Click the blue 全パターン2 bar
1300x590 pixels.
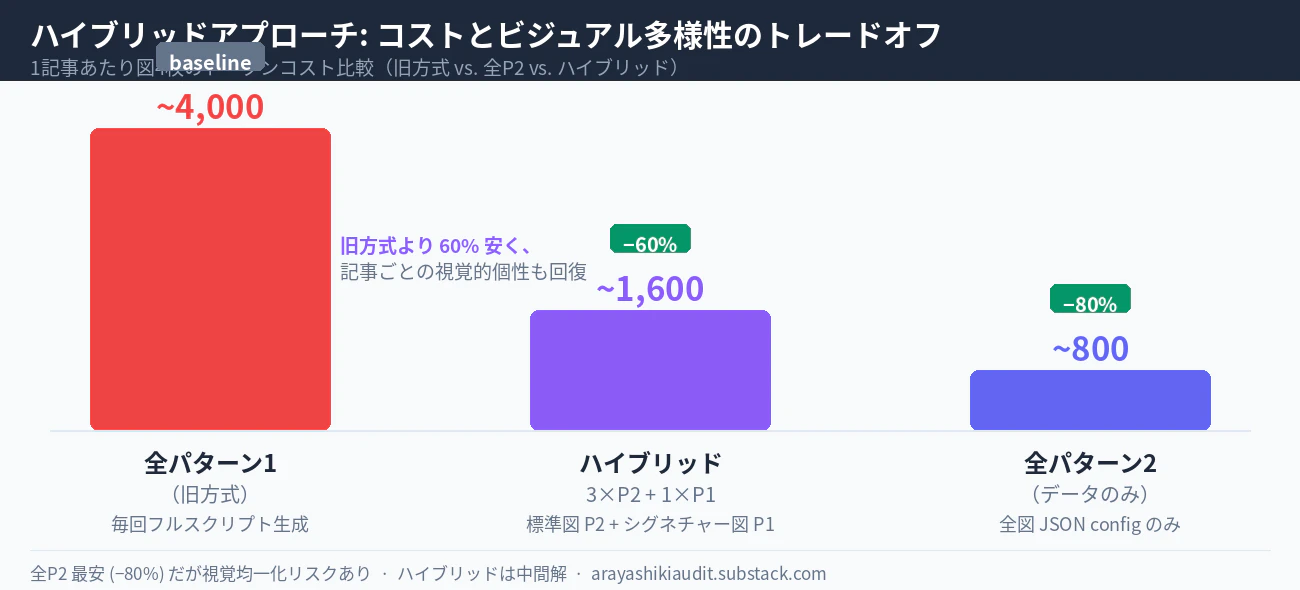1090,400
